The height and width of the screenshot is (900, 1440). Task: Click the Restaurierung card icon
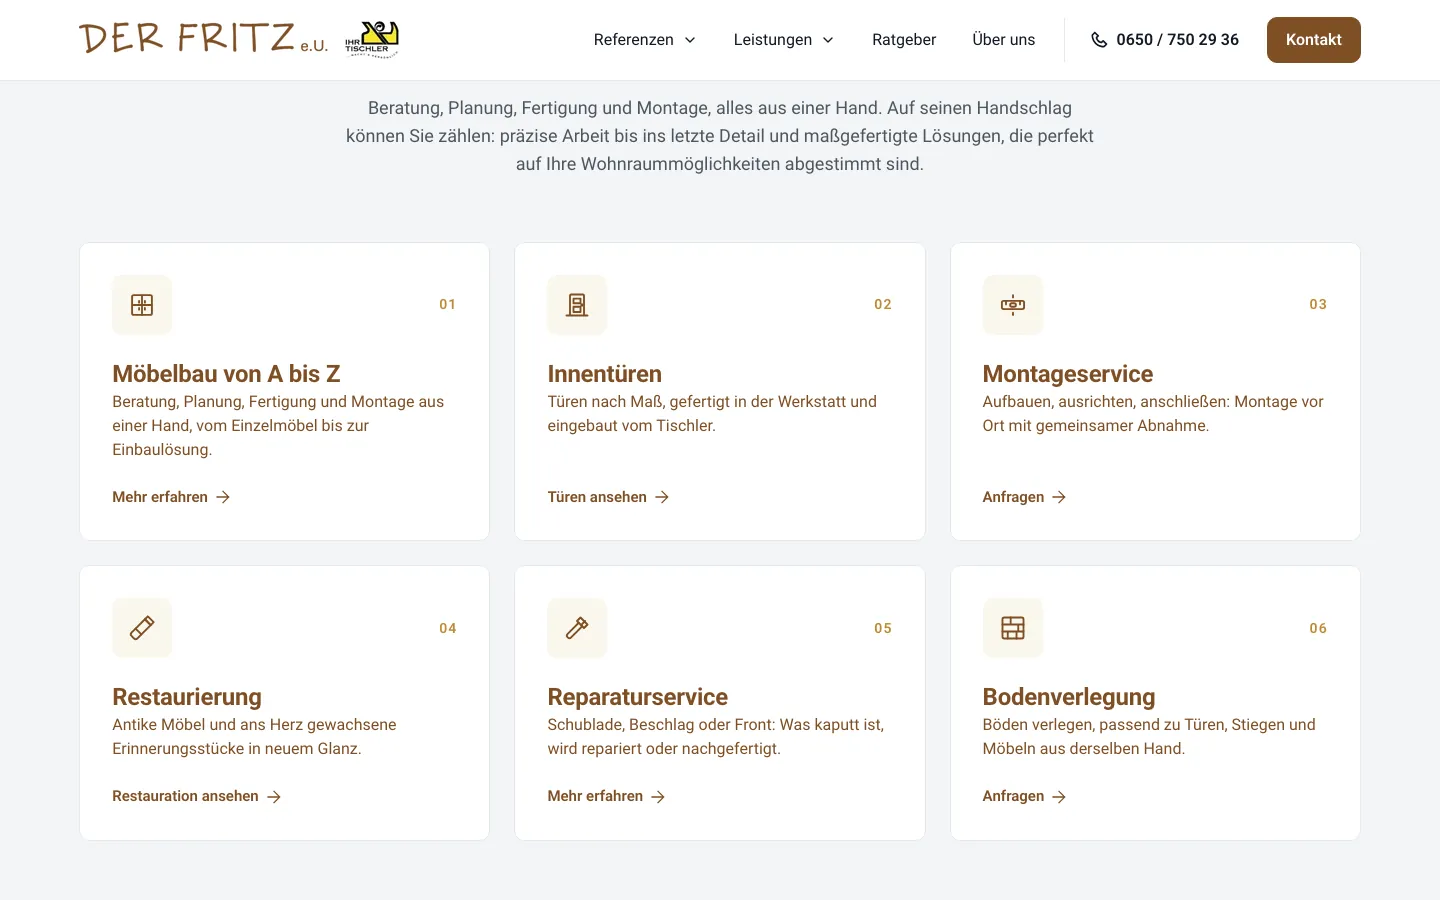[142, 628]
